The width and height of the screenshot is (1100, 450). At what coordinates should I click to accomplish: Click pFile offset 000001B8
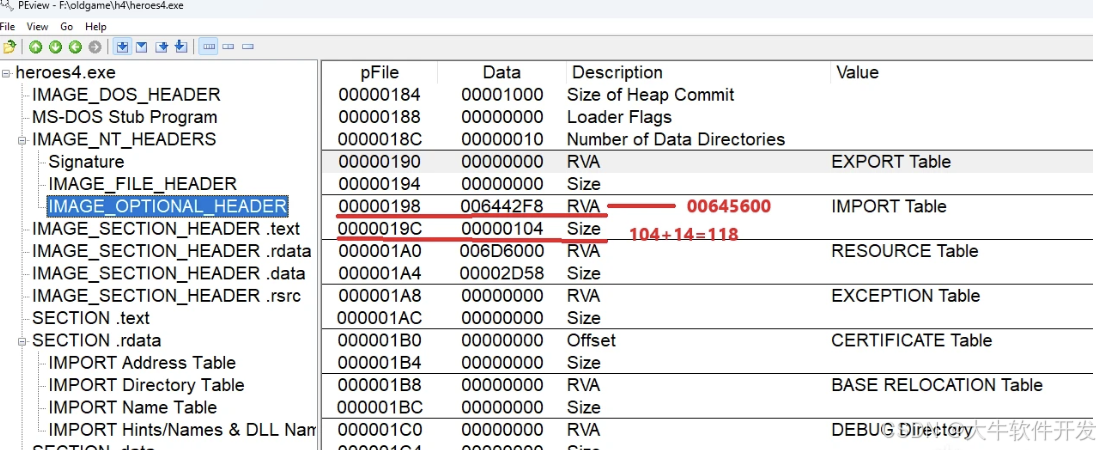[380, 385]
